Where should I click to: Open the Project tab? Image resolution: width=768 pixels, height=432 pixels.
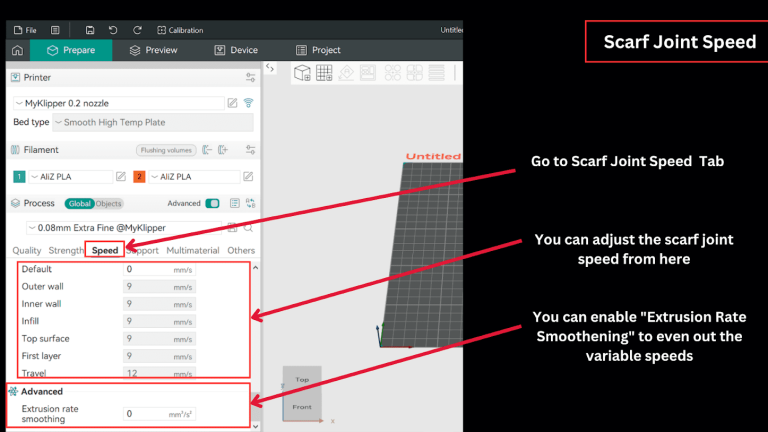(318, 50)
